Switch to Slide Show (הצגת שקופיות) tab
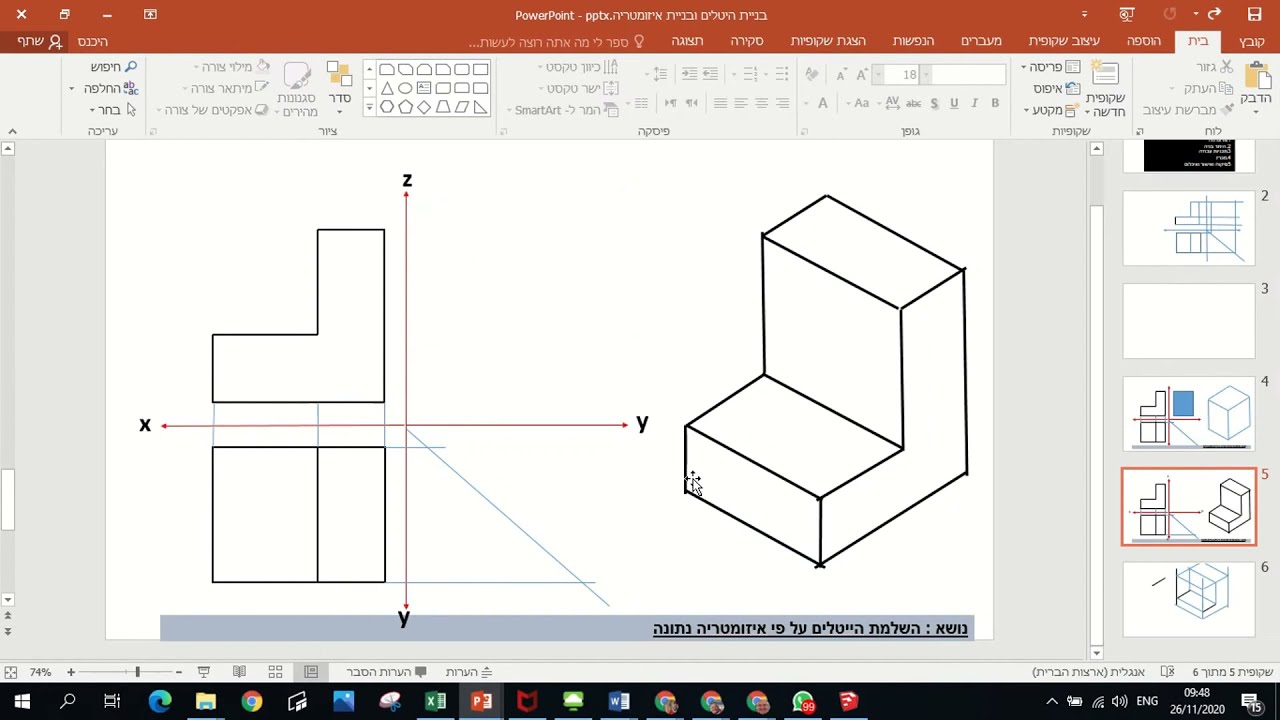Image resolution: width=1280 pixels, height=720 pixels. 828,41
